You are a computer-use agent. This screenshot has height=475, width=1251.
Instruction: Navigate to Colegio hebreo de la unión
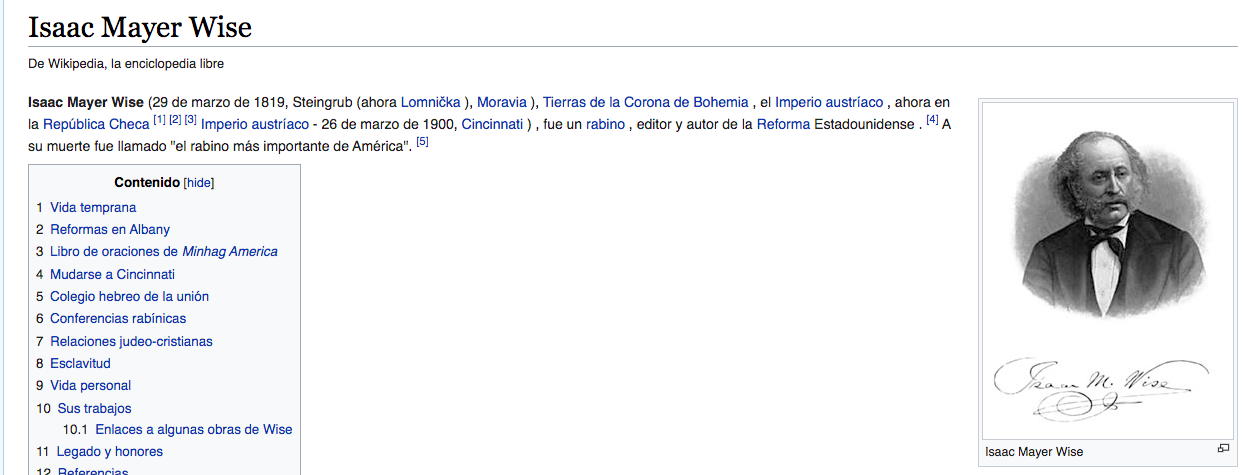(x=129, y=296)
